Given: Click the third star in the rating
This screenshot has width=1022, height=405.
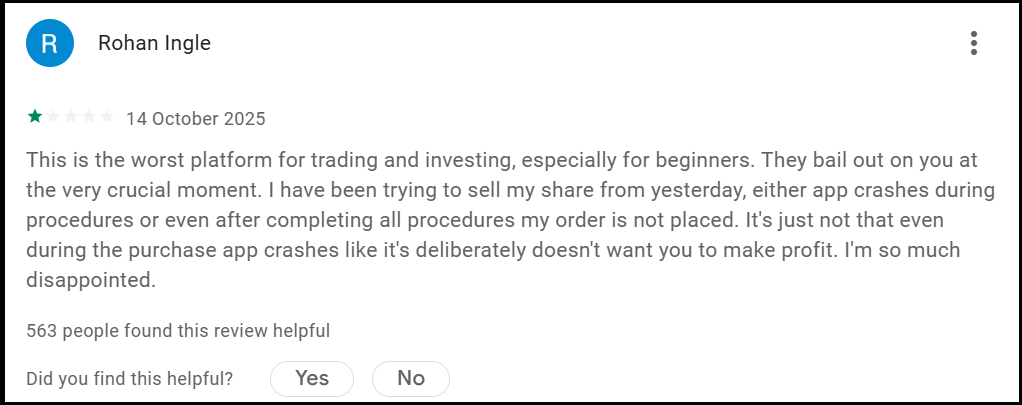Looking at the screenshot, I should coord(71,117).
